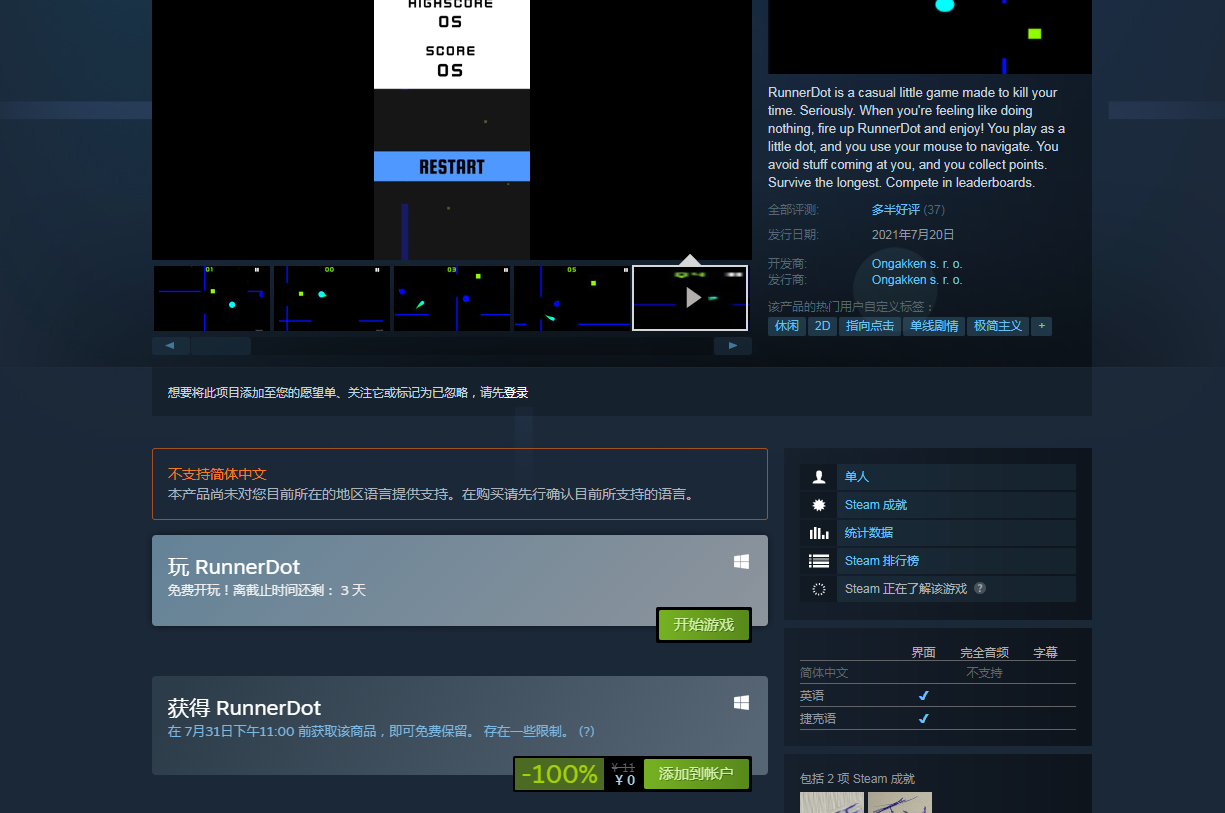
Task: Click the 不支持 text in 简体中文 row
Action: (984, 673)
